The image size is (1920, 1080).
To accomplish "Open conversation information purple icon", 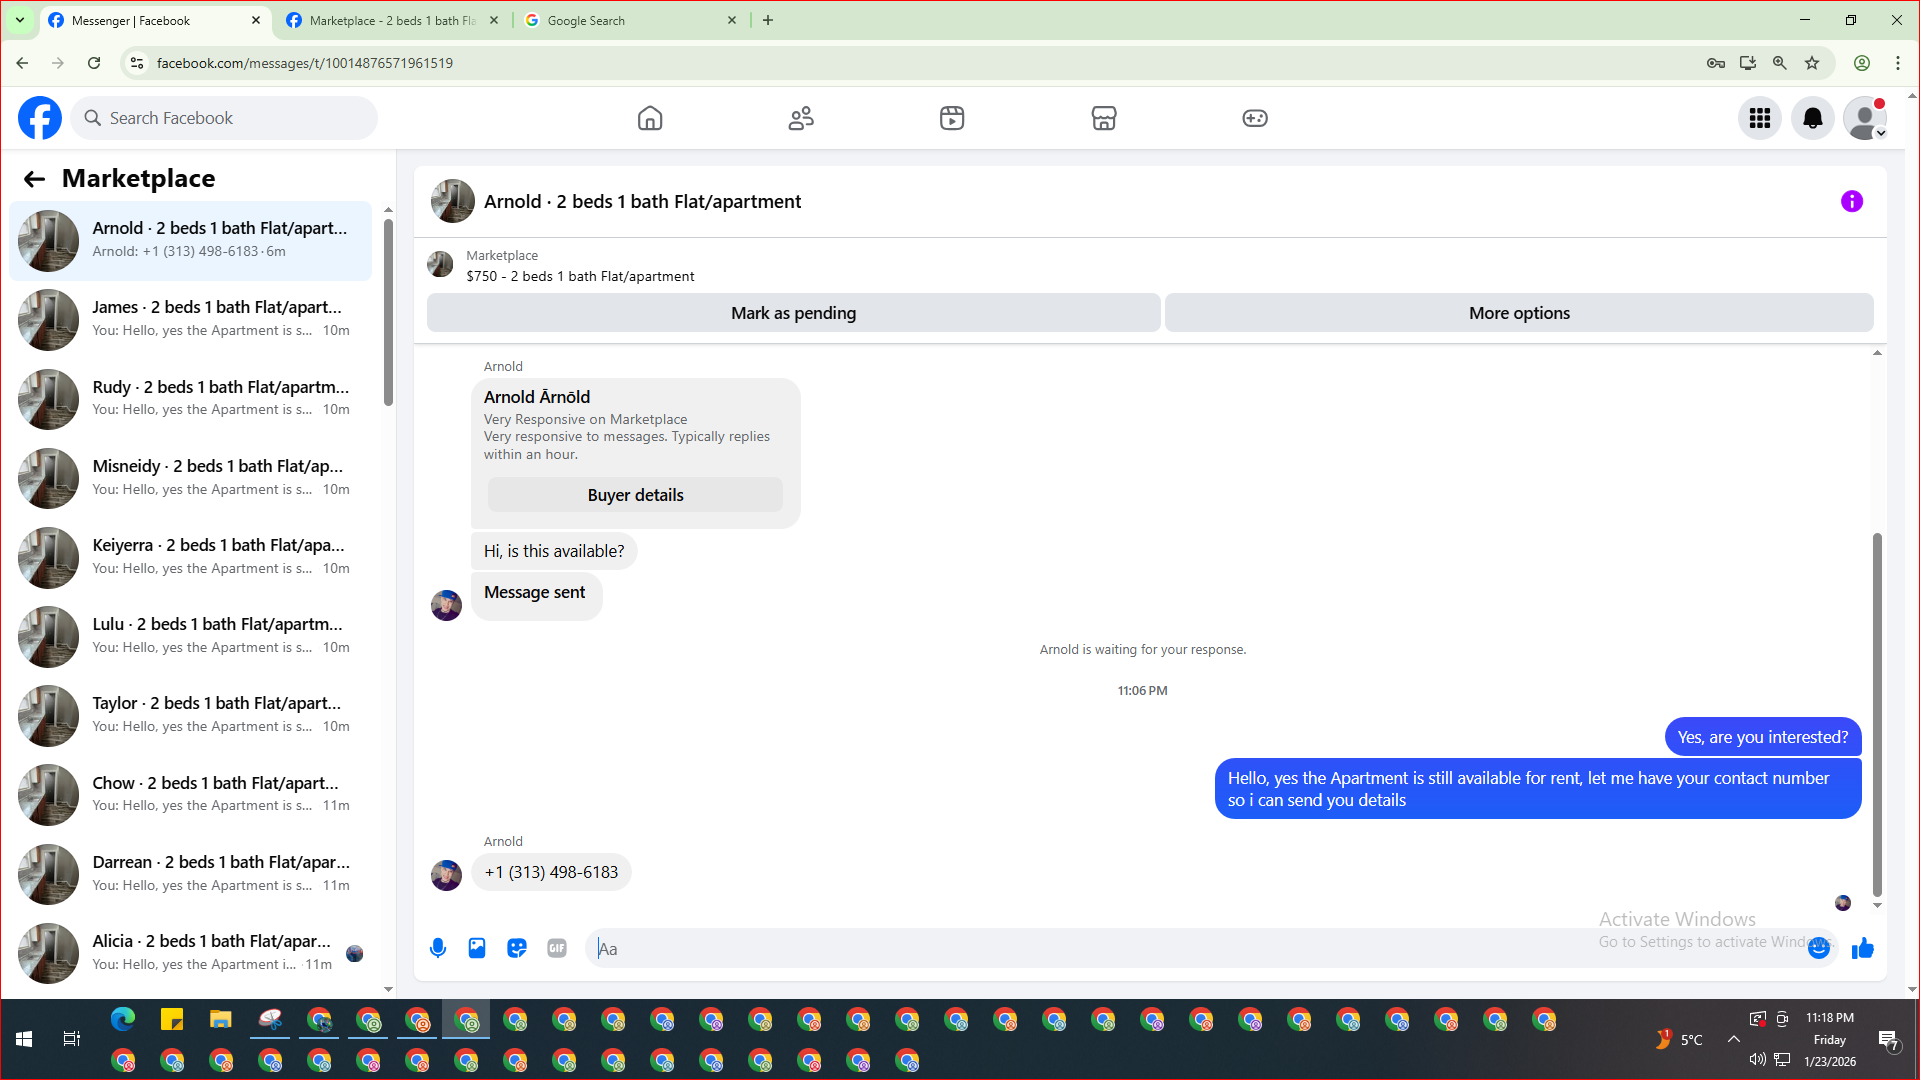I will [1851, 202].
